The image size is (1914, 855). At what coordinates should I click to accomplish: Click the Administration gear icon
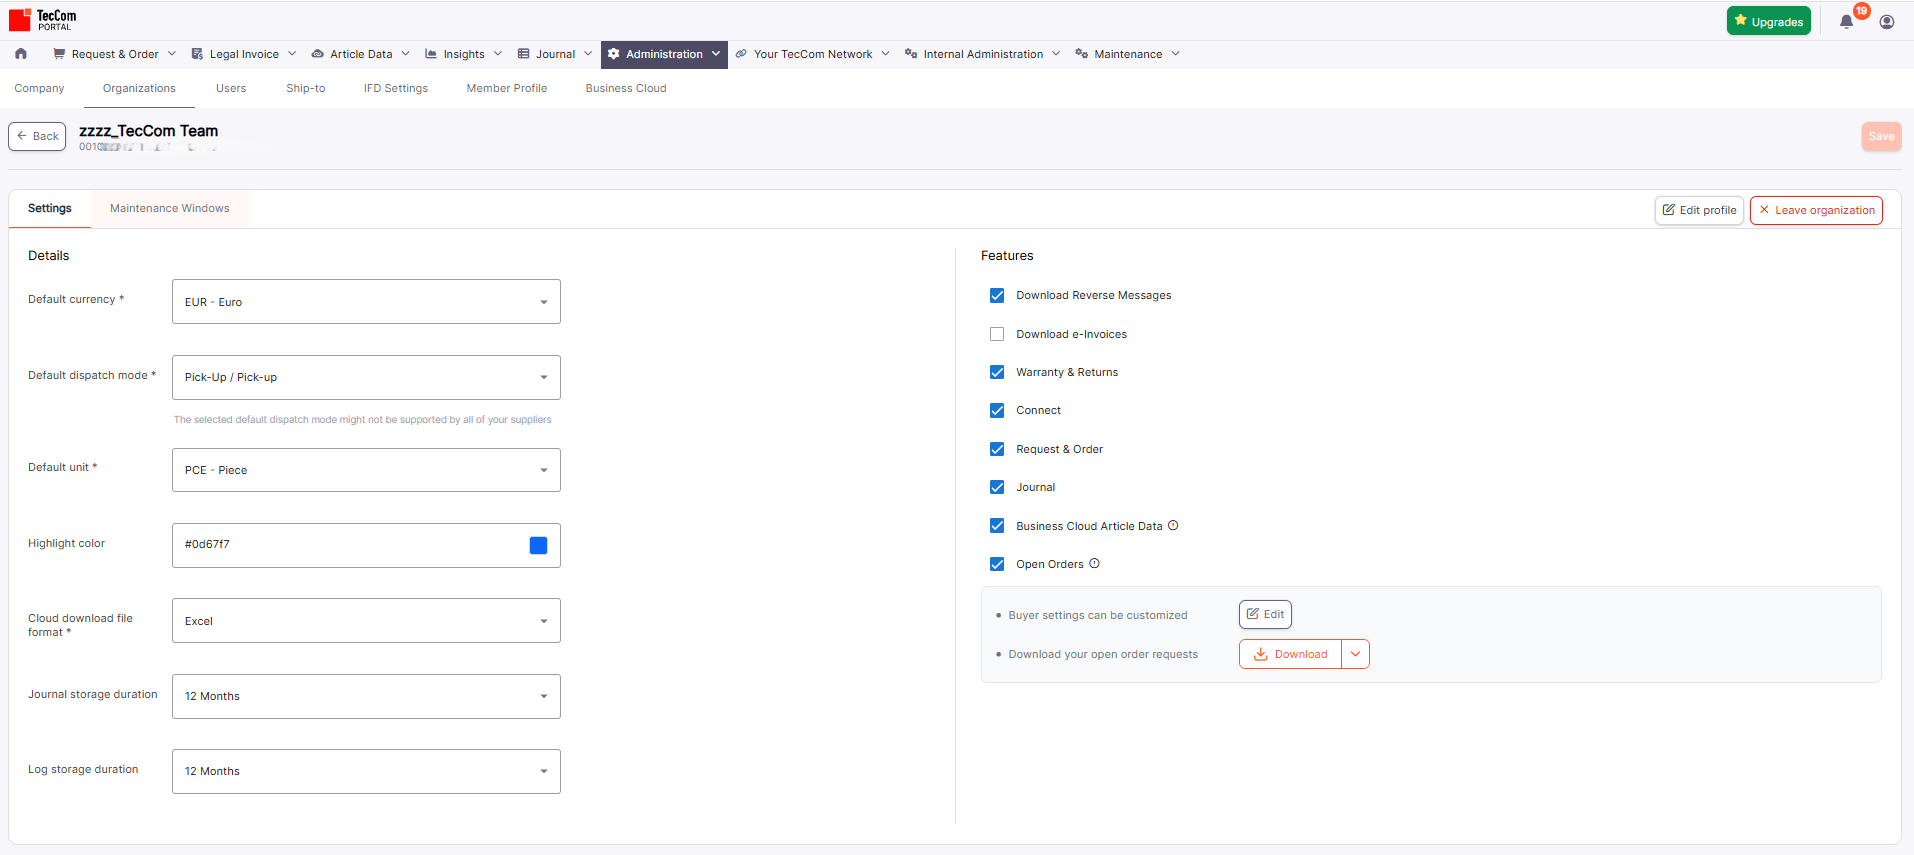614,54
